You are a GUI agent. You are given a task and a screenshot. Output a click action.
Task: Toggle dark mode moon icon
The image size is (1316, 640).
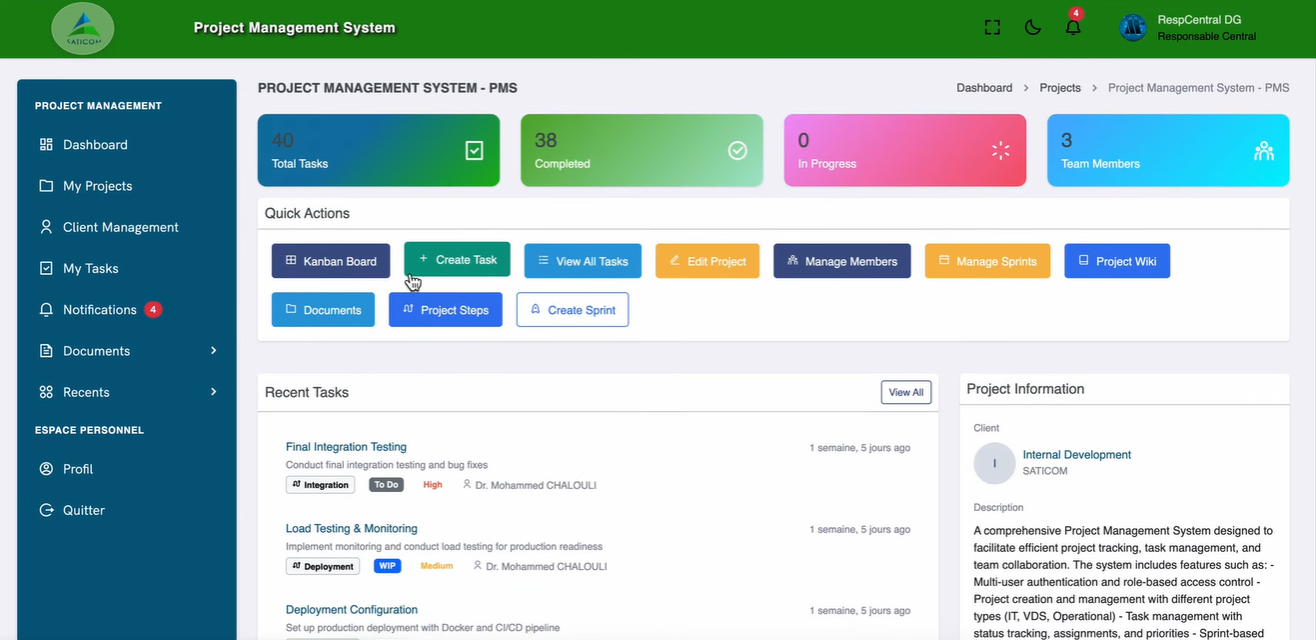point(1033,28)
